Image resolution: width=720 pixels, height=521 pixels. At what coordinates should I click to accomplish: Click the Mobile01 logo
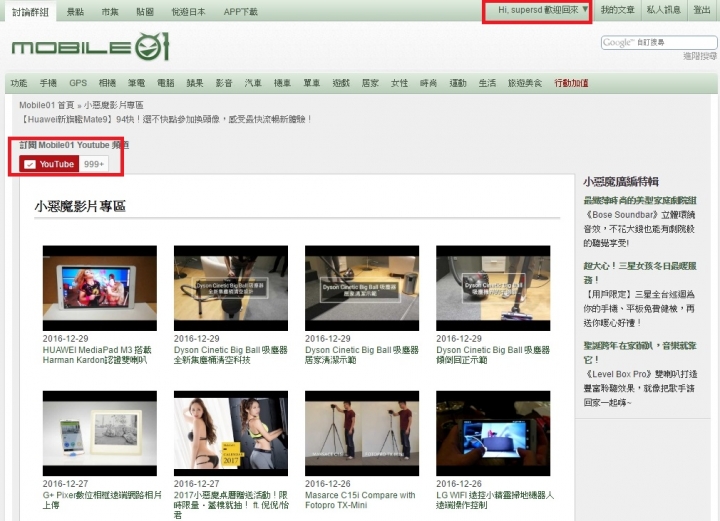pos(90,47)
